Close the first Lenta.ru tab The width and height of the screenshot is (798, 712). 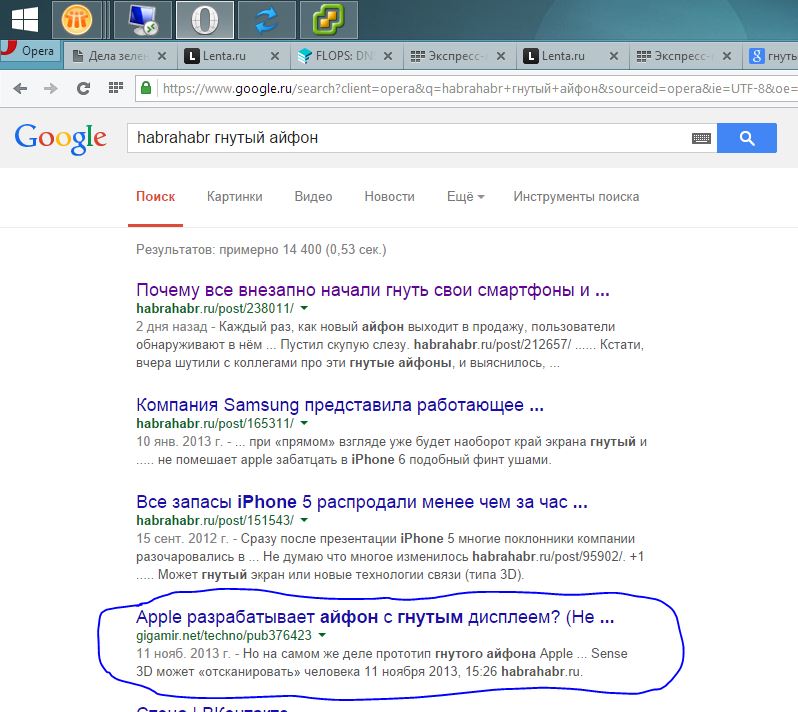(x=275, y=56)
